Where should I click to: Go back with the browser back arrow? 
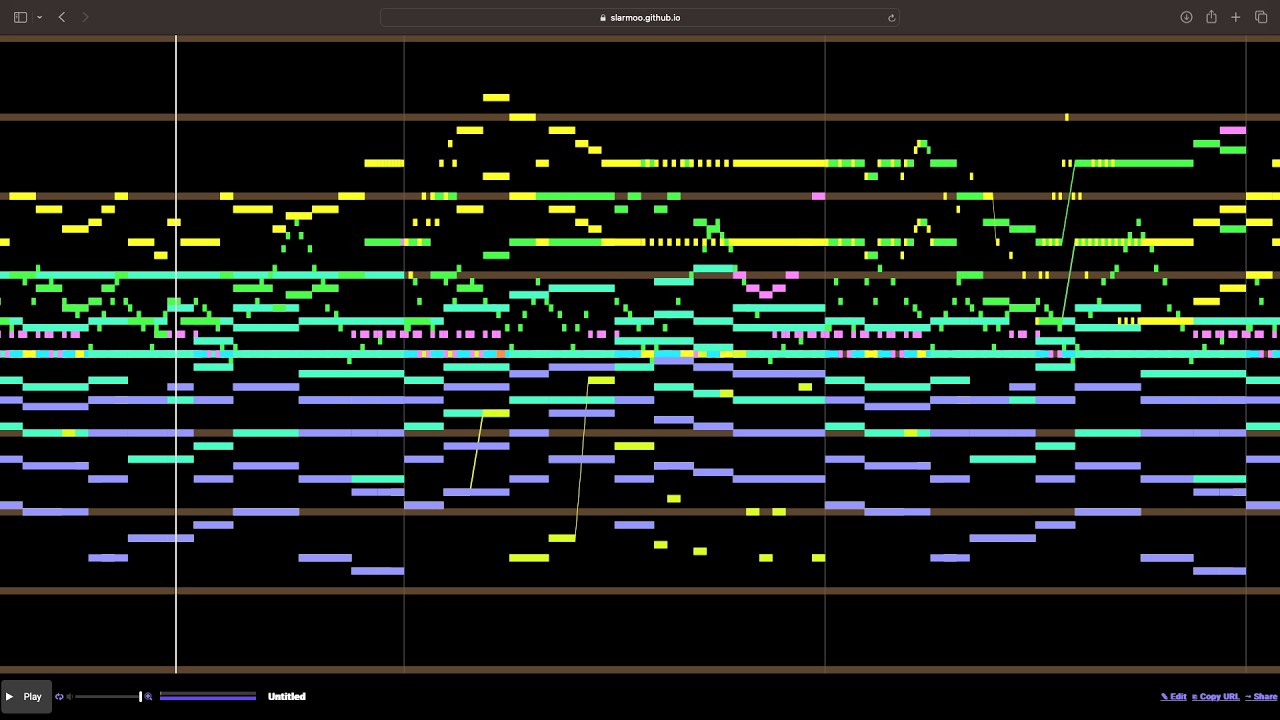62,17
